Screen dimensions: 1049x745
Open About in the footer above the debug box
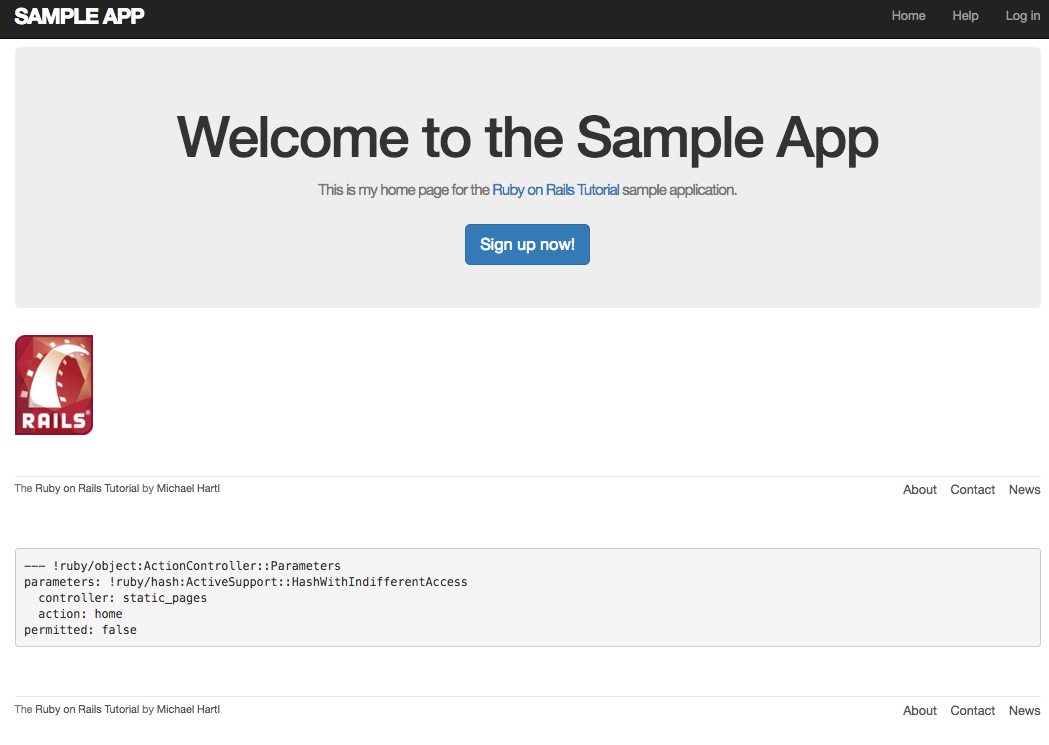[919, 490]
